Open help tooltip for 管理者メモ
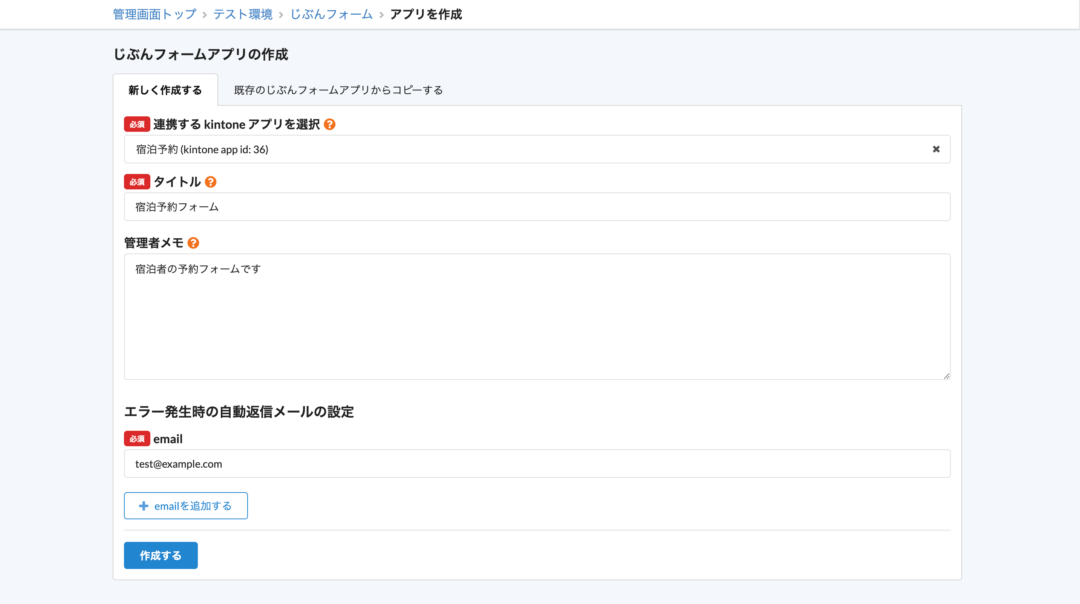 click(x=193, y=243)
